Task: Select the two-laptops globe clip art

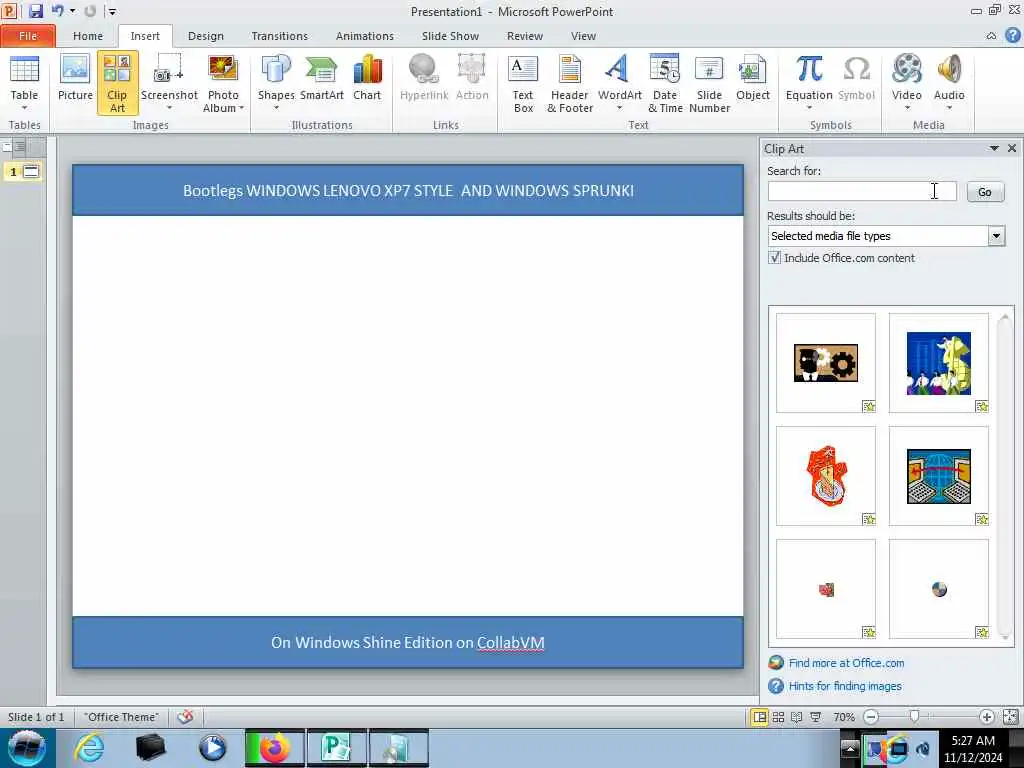Action: 938,476
